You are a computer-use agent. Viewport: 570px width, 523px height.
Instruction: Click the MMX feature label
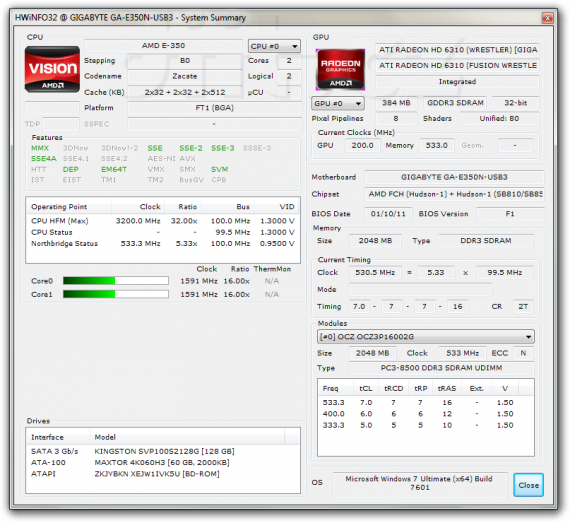tap(40, 148)
